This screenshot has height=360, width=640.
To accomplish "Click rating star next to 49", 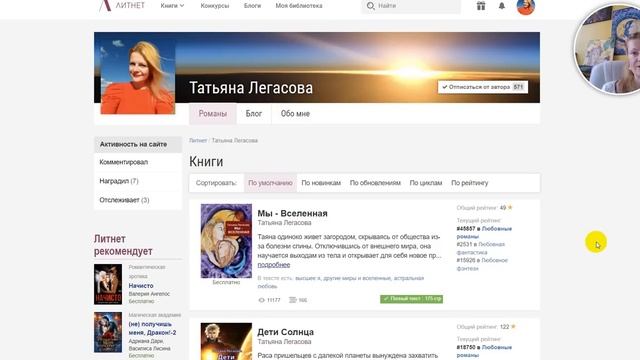I will click(x=510, y=208).
